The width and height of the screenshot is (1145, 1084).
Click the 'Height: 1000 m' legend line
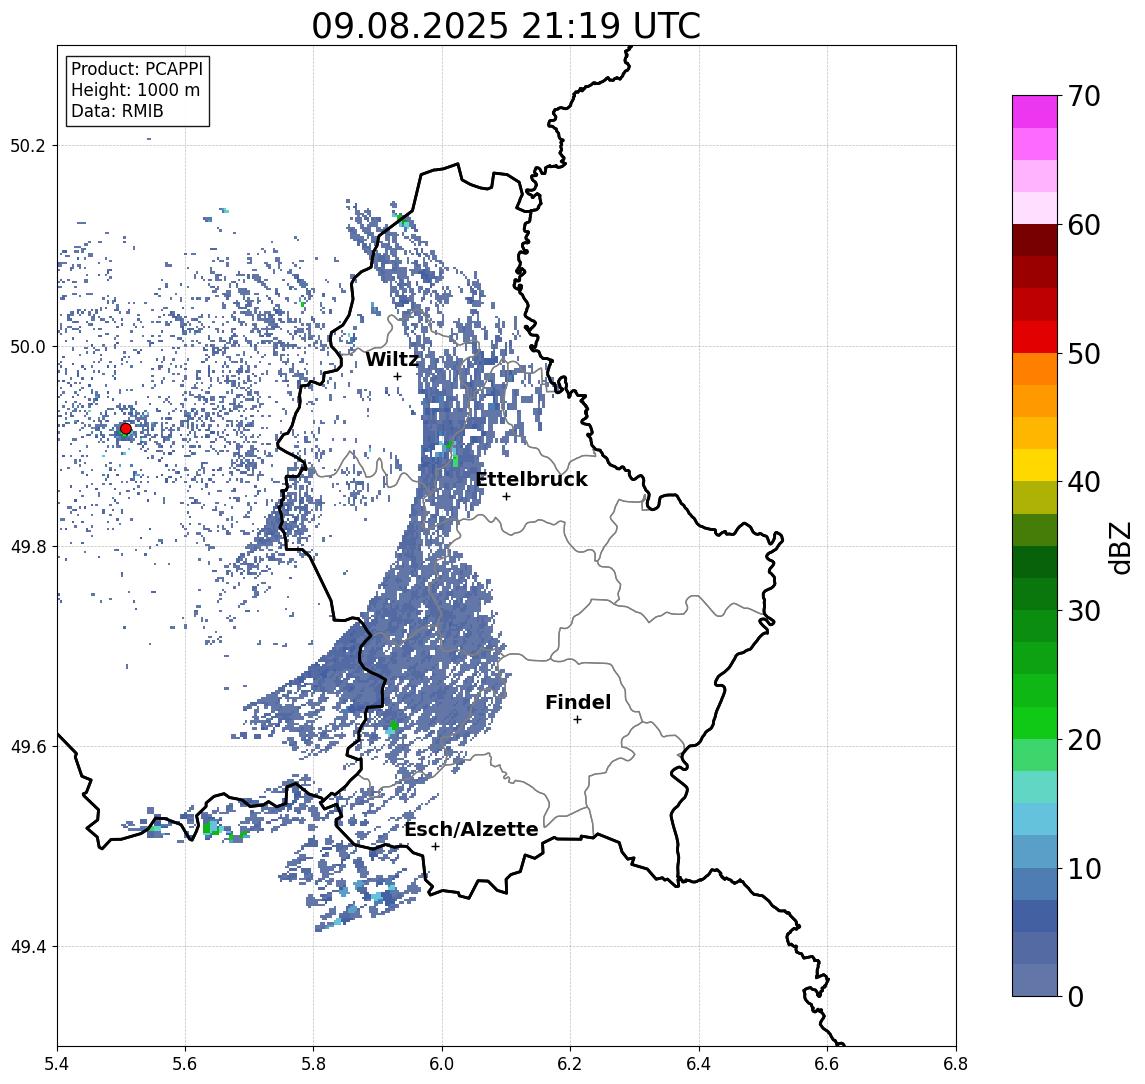pyautogui.click(x=135, y=90)
